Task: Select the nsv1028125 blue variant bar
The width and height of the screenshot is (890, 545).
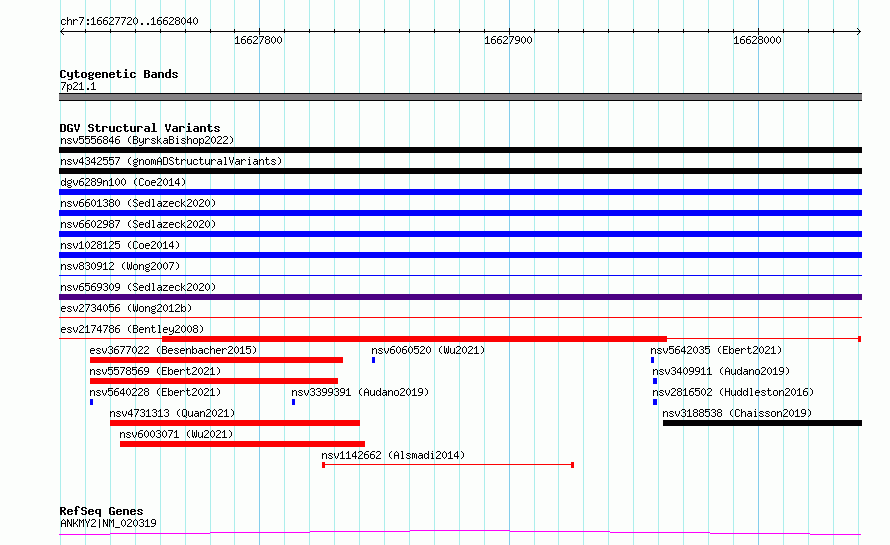Action: coord(460,255)
